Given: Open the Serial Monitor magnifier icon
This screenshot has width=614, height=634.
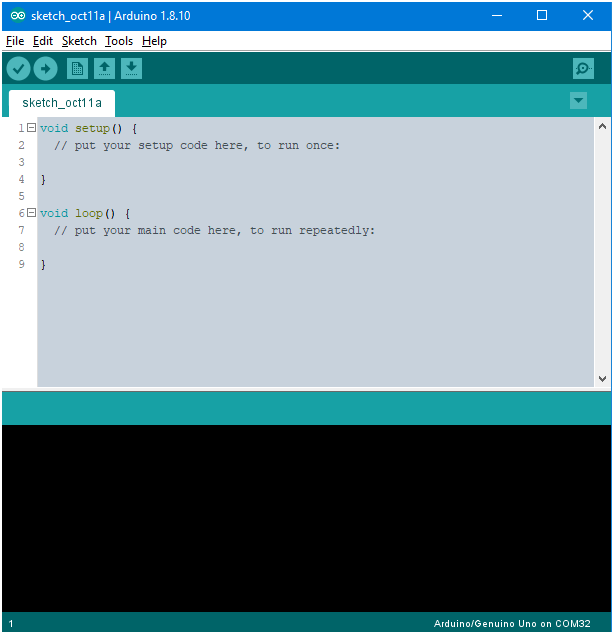Looking at the screenshot, I should point(583,68).
